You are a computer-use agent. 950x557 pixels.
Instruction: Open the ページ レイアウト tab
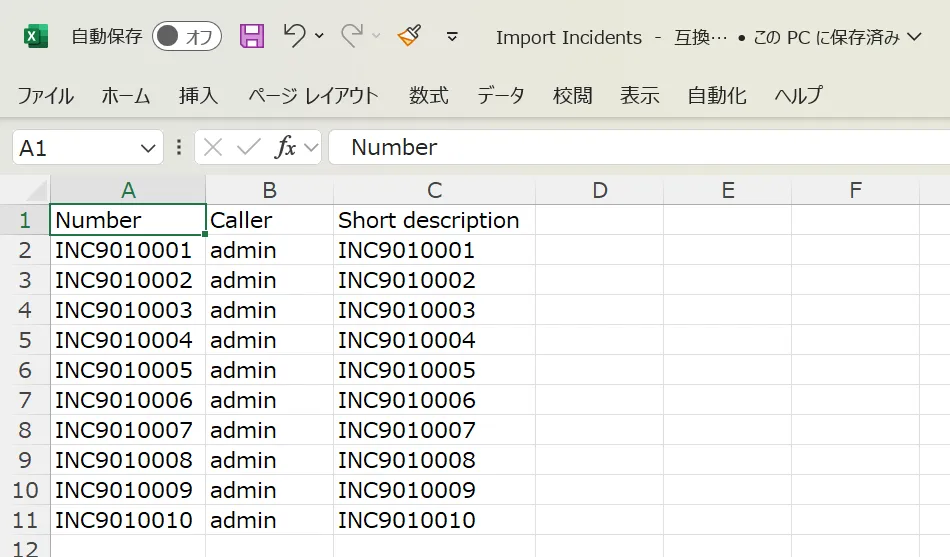313,95
